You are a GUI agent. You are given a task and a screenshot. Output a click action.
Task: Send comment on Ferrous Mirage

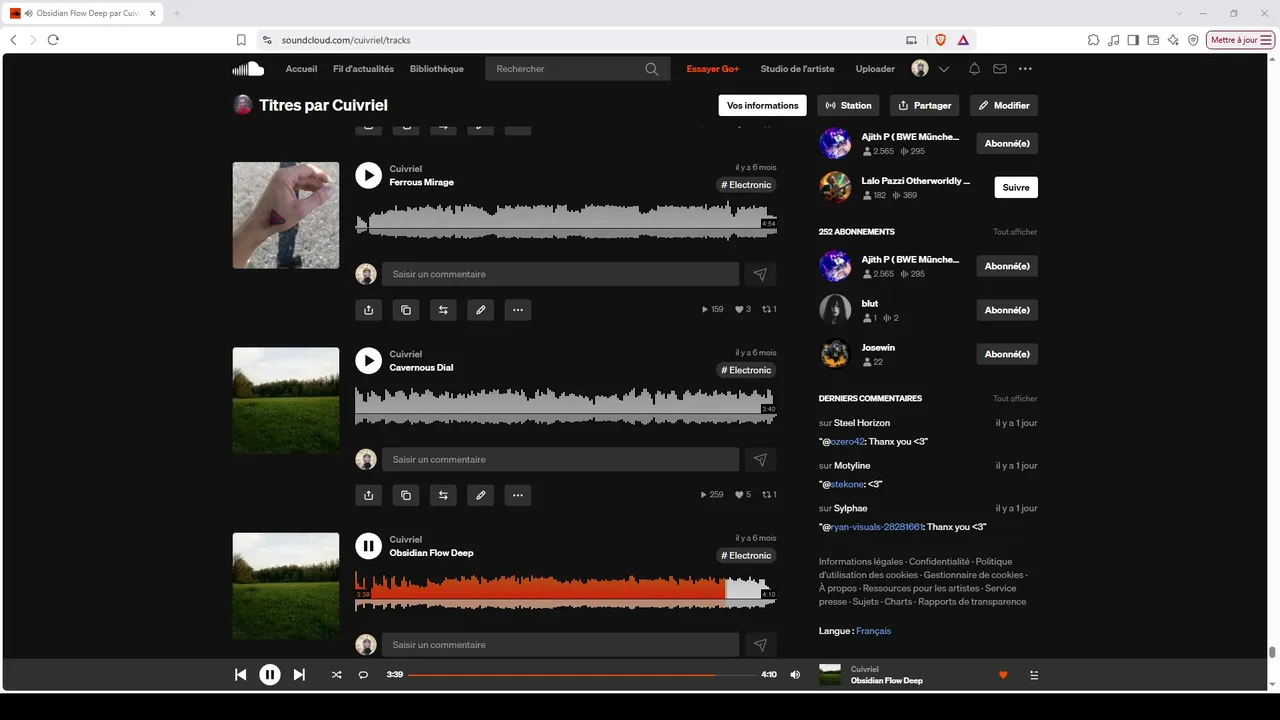(760, 274)
